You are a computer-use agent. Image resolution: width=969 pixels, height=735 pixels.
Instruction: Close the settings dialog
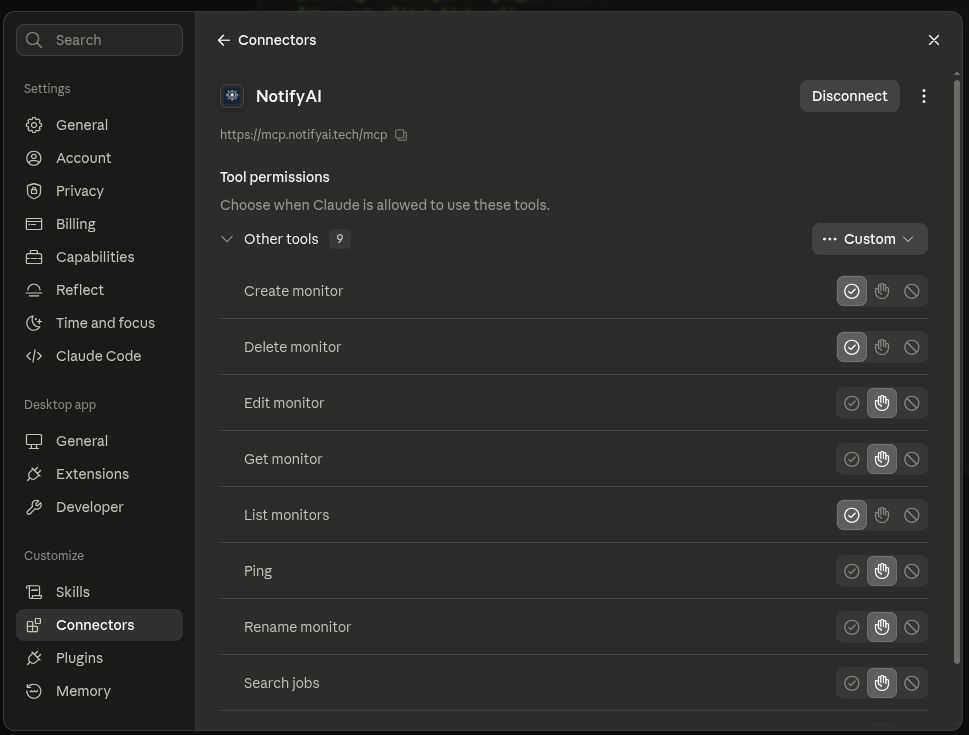point(933,40)
